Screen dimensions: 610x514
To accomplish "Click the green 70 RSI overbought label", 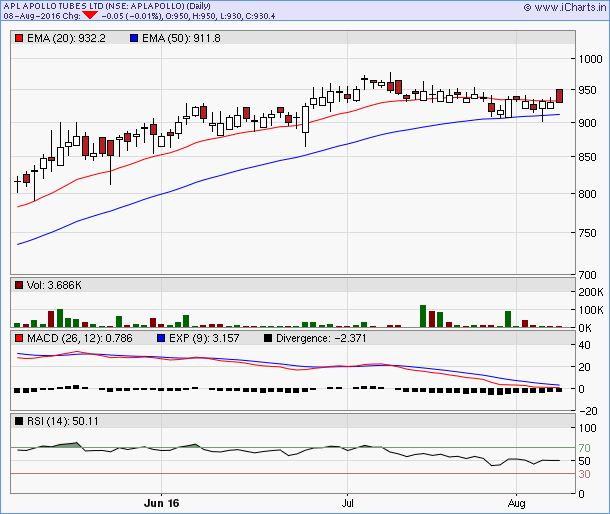I will pyautogui.click(x=585, y=448).
